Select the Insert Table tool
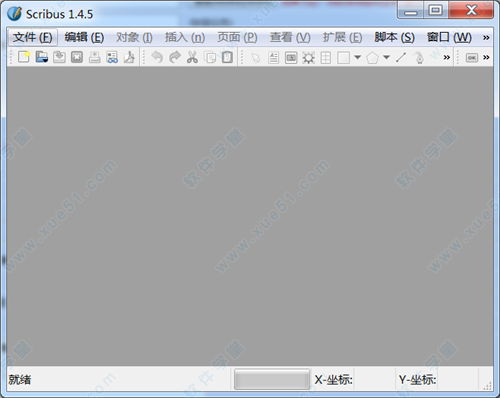500x398 pixels. click(326, 58)
